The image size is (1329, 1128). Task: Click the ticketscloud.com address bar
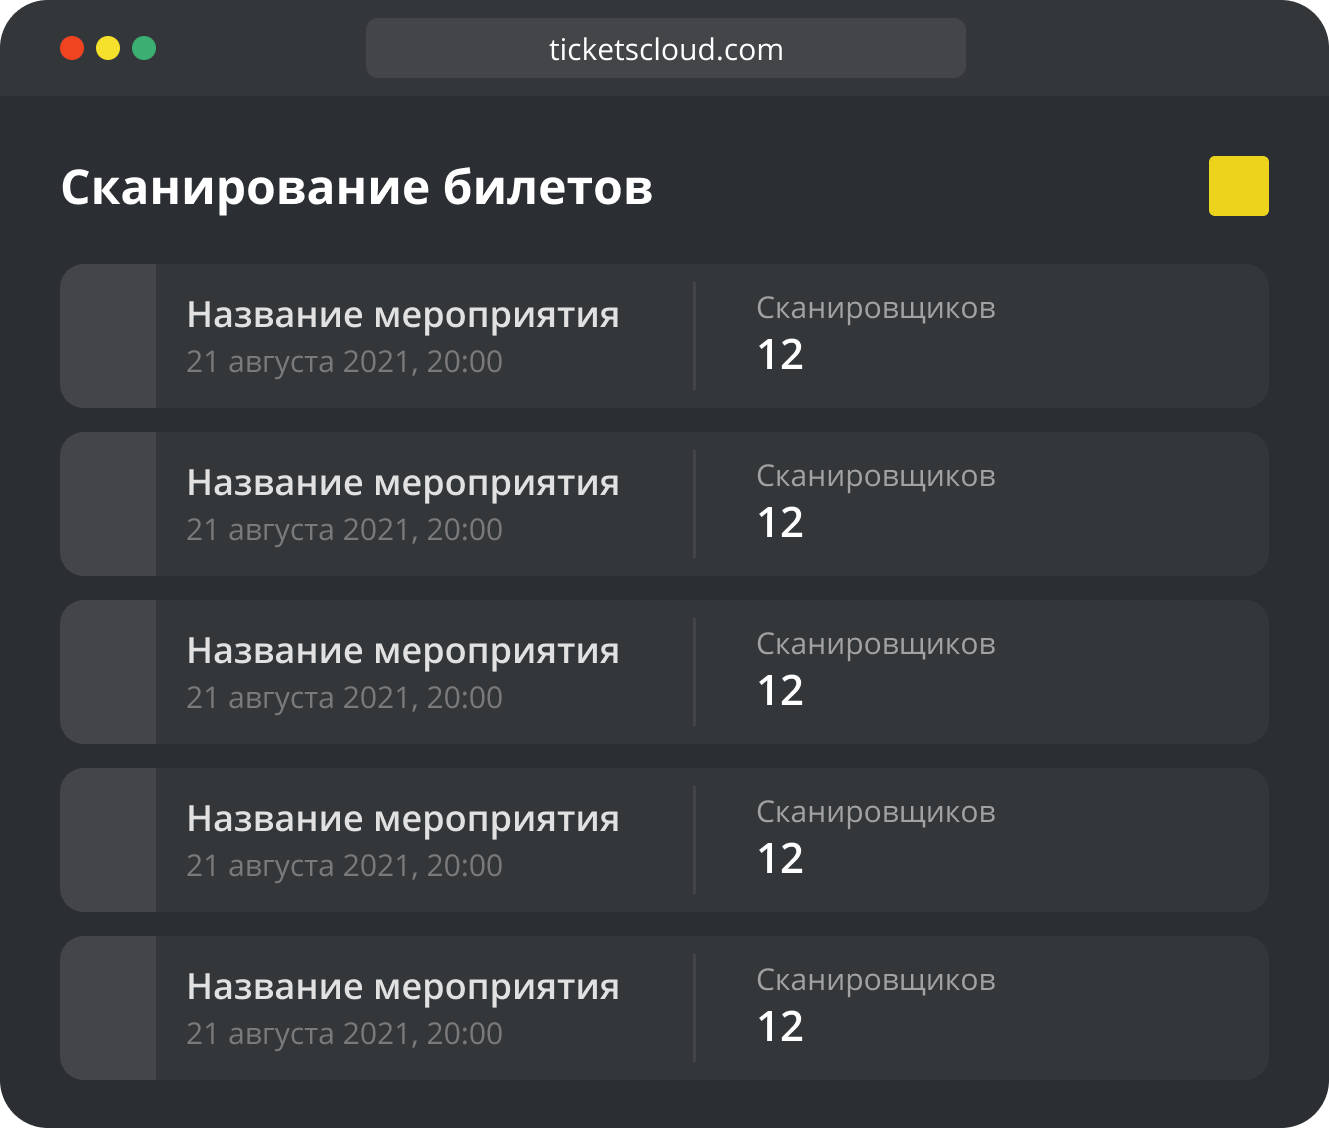[x=666, y=48]
